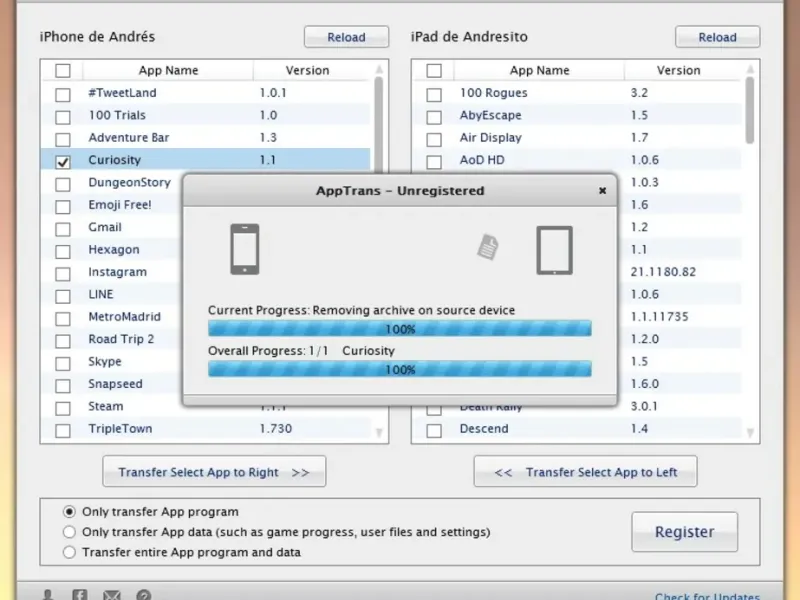Tick the Skype checkbox
800x600 pixels.
(63, 363)
